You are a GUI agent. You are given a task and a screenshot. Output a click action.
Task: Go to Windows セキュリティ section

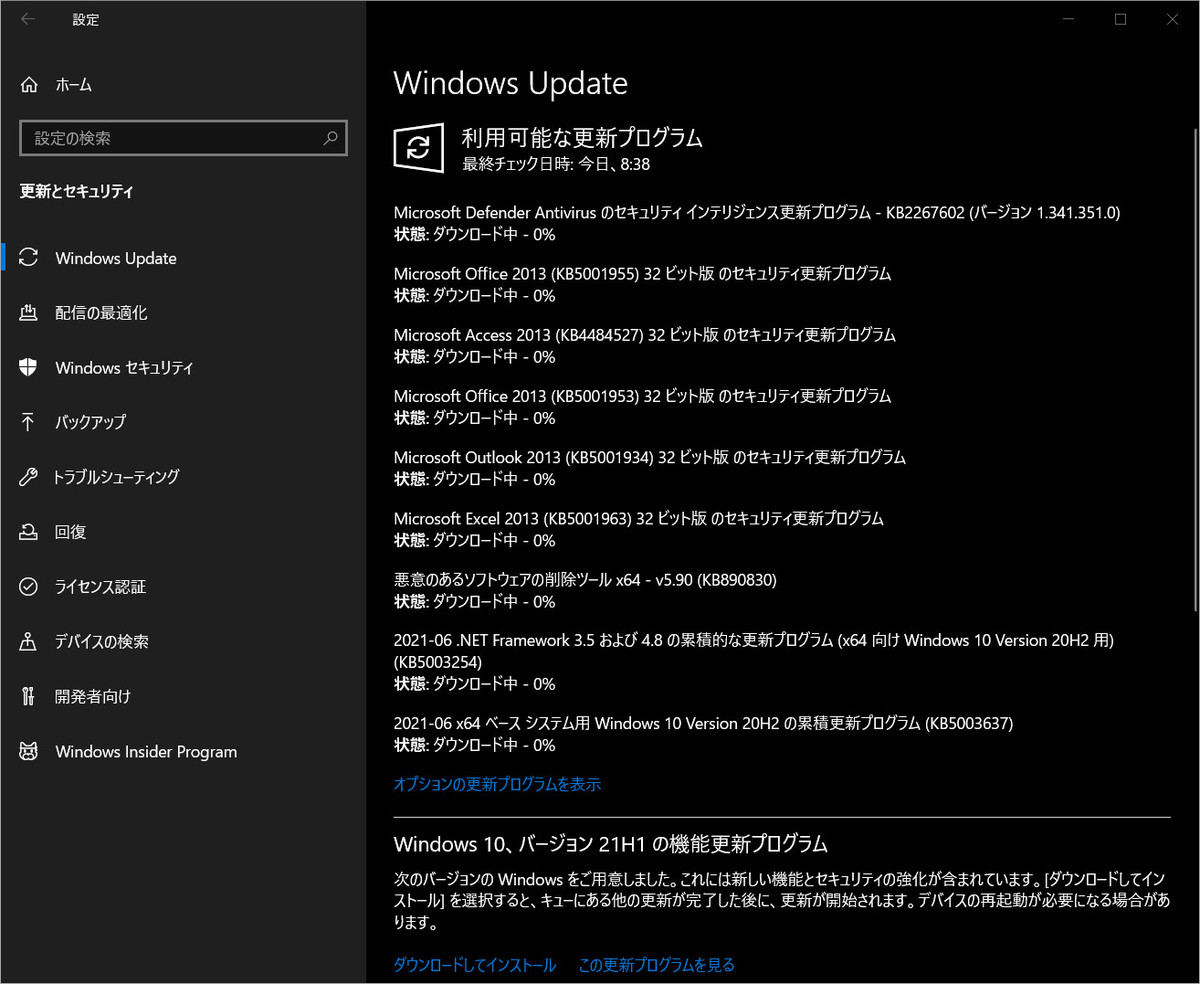(x=183, y=367)
